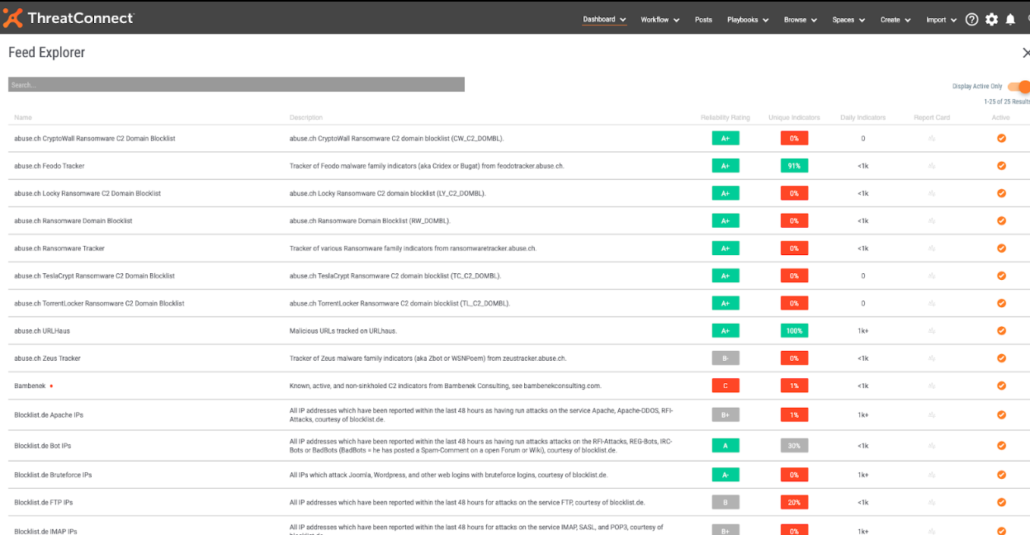Screen dimensions: 1030x535
Task: Sort by the Daily Indicators column header
Action: click(862, 118)
